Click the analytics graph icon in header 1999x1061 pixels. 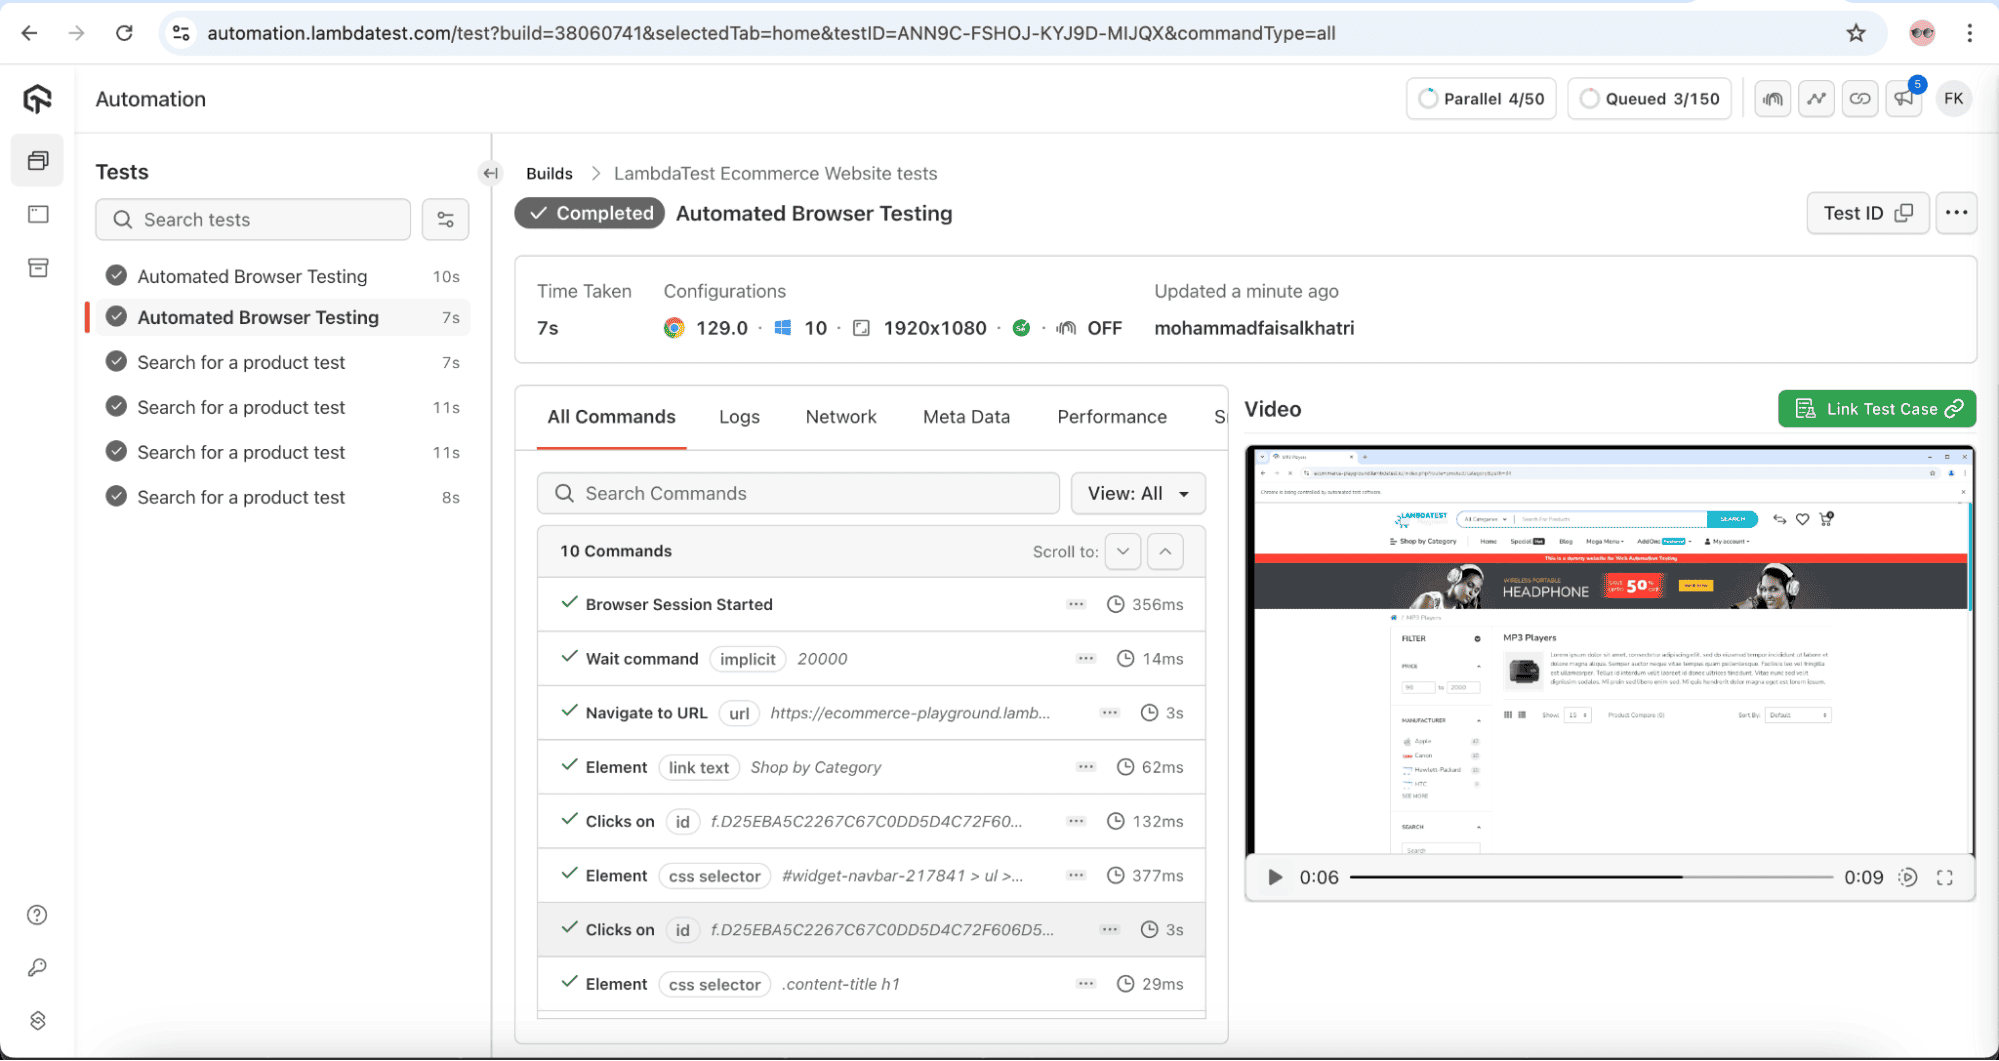click(x=1816, y=99)
